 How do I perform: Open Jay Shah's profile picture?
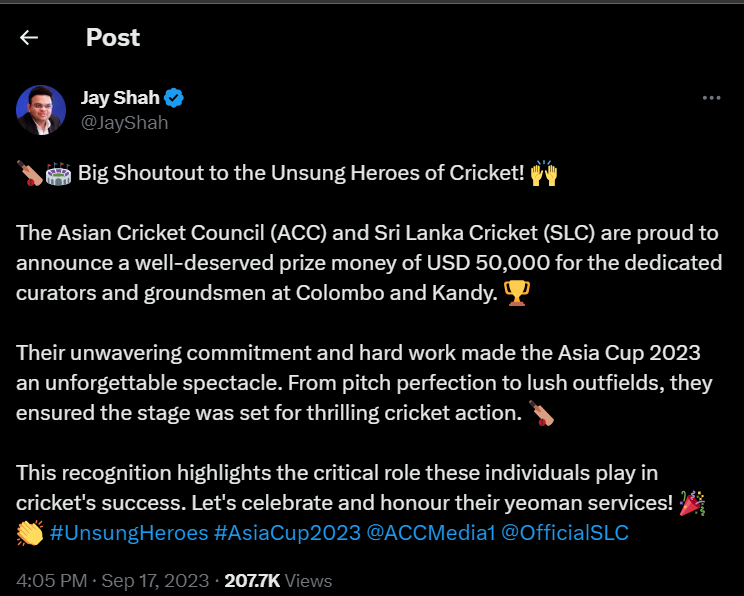[41, 110]
